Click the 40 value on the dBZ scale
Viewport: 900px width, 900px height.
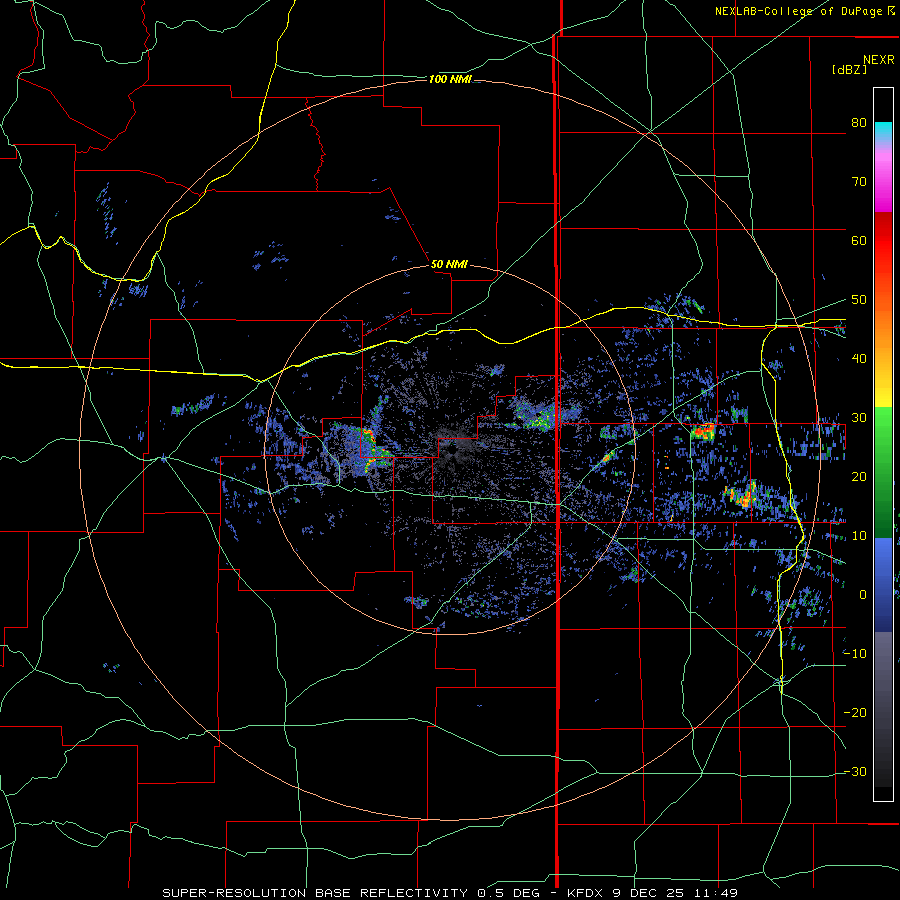coord(859,359)
